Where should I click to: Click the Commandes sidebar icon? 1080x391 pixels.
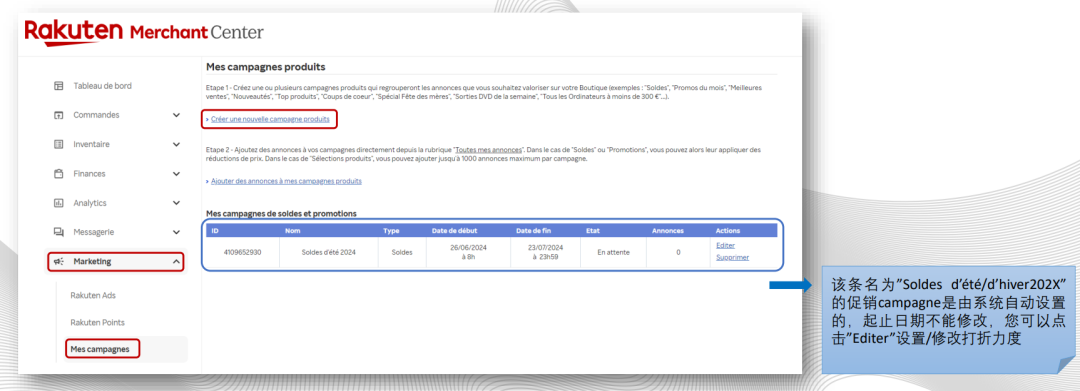pos(59,115)
